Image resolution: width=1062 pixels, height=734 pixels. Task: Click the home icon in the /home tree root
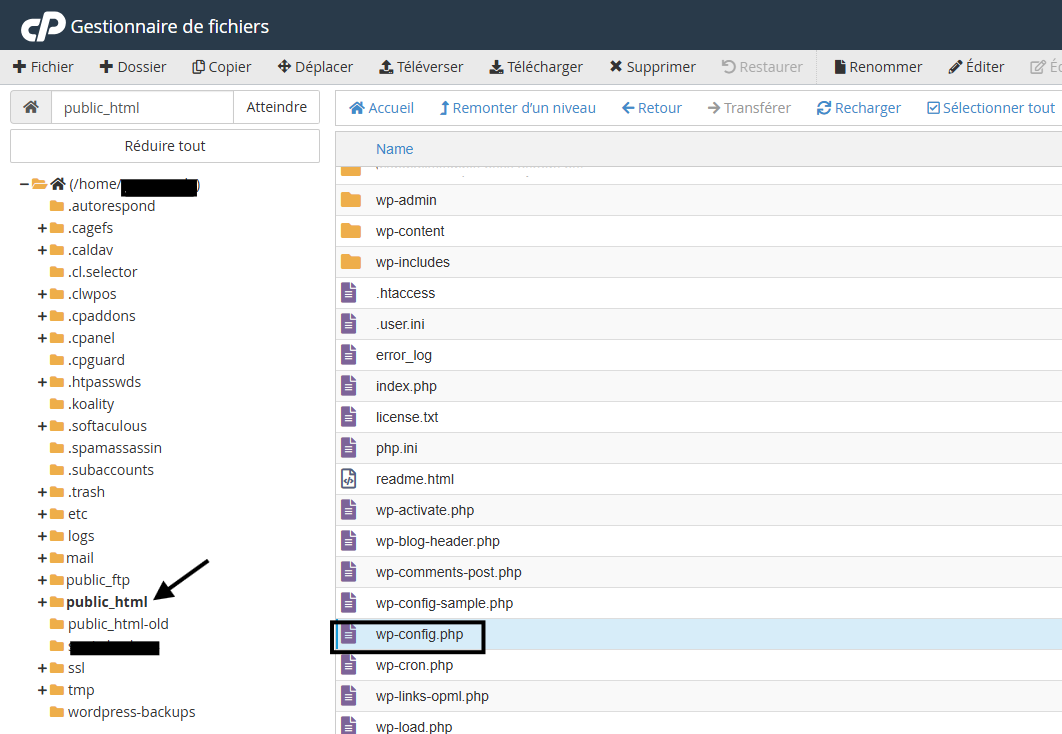[58, 184]
